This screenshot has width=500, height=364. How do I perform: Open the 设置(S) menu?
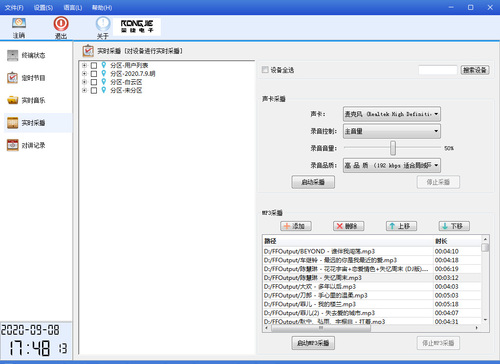coord(43,7)
